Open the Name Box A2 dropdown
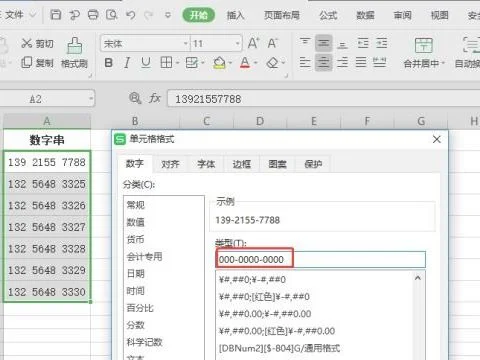Viewport: 480px width, 360px height. click(91, 99)
